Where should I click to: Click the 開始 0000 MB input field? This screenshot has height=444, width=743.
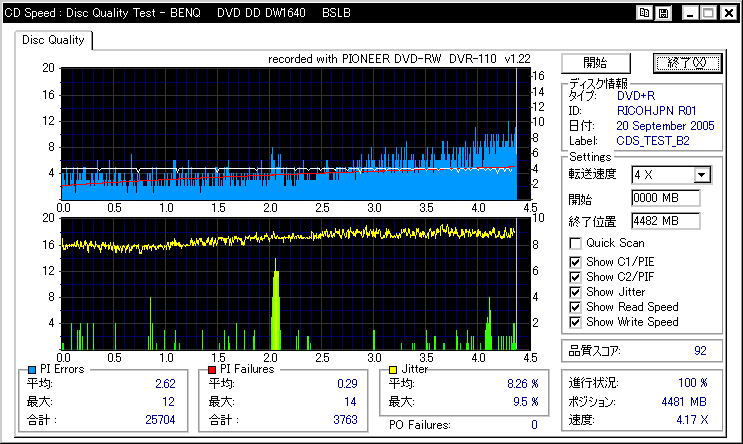click(x=665, y=198)
